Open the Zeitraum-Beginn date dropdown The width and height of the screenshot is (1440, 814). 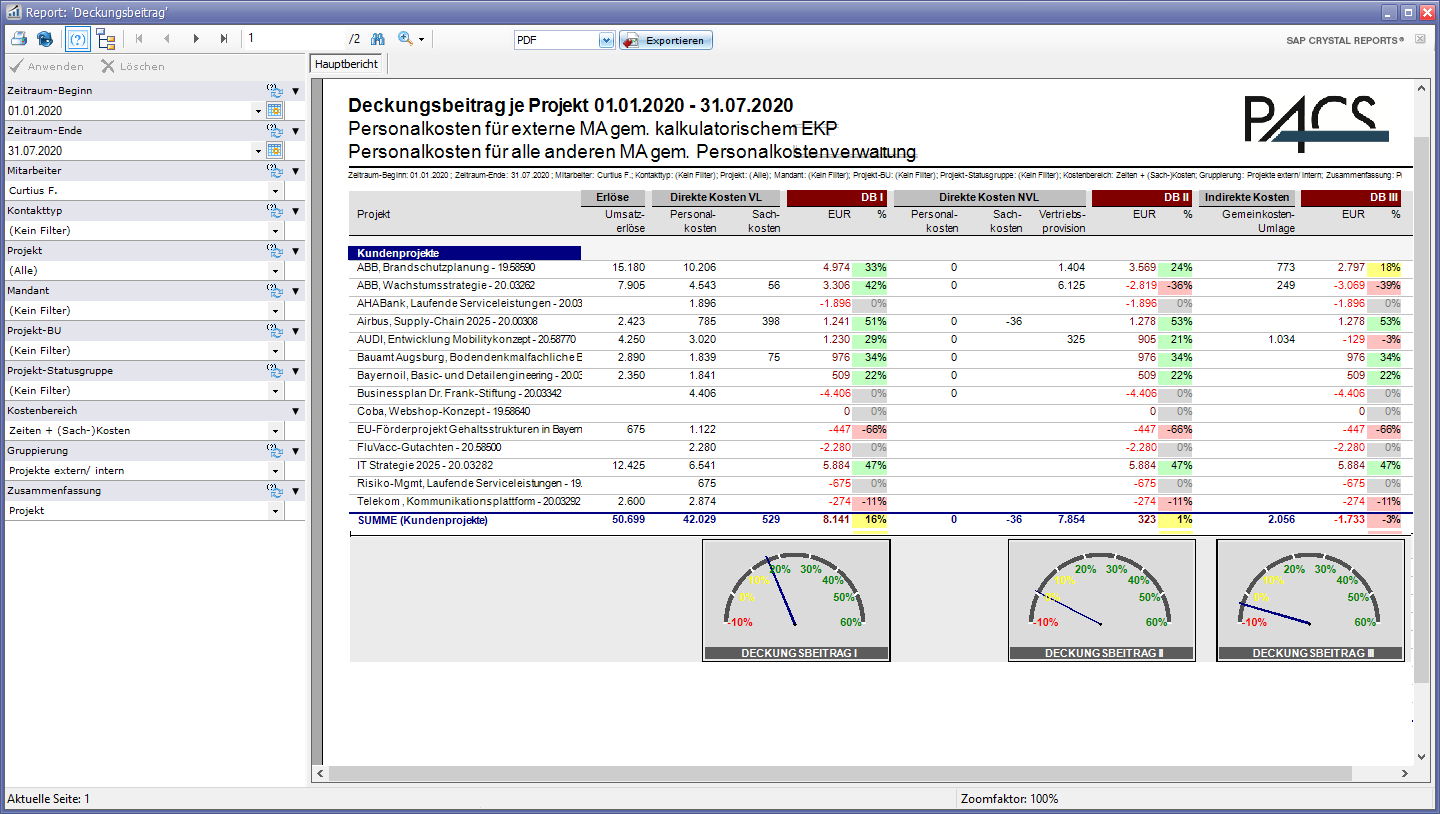tap(258, 111)
